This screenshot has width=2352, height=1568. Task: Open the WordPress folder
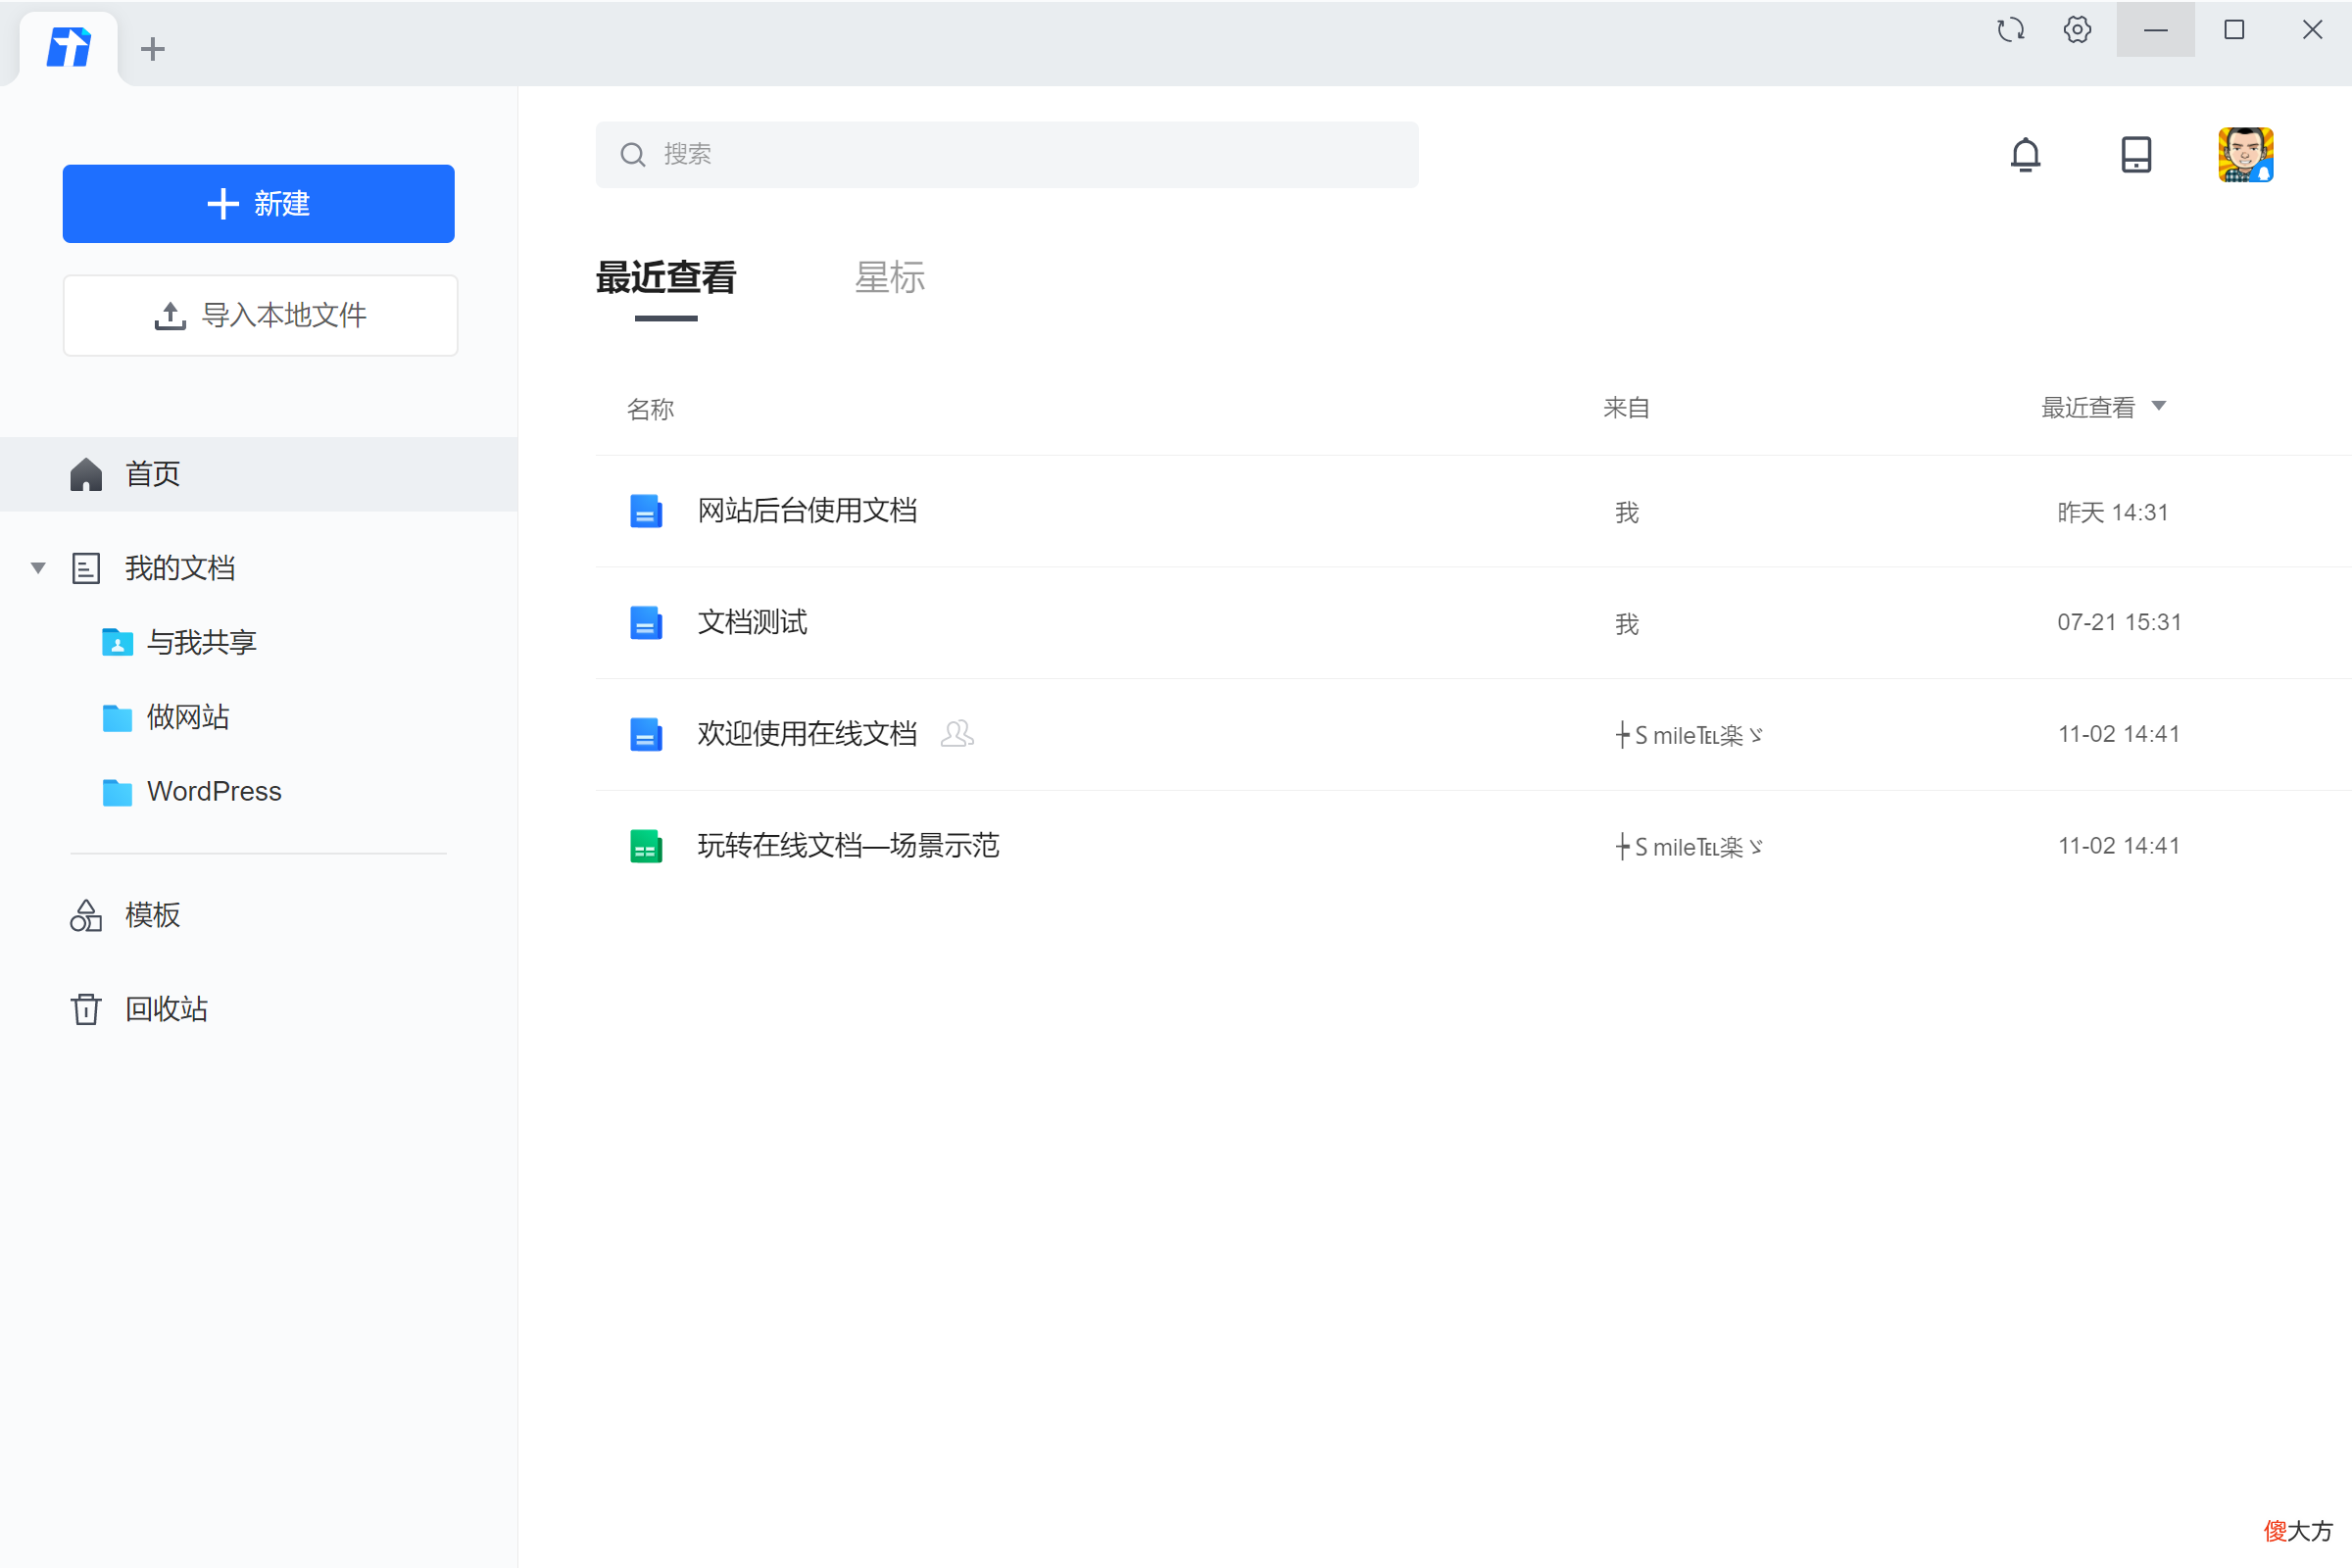coord(214,791)
